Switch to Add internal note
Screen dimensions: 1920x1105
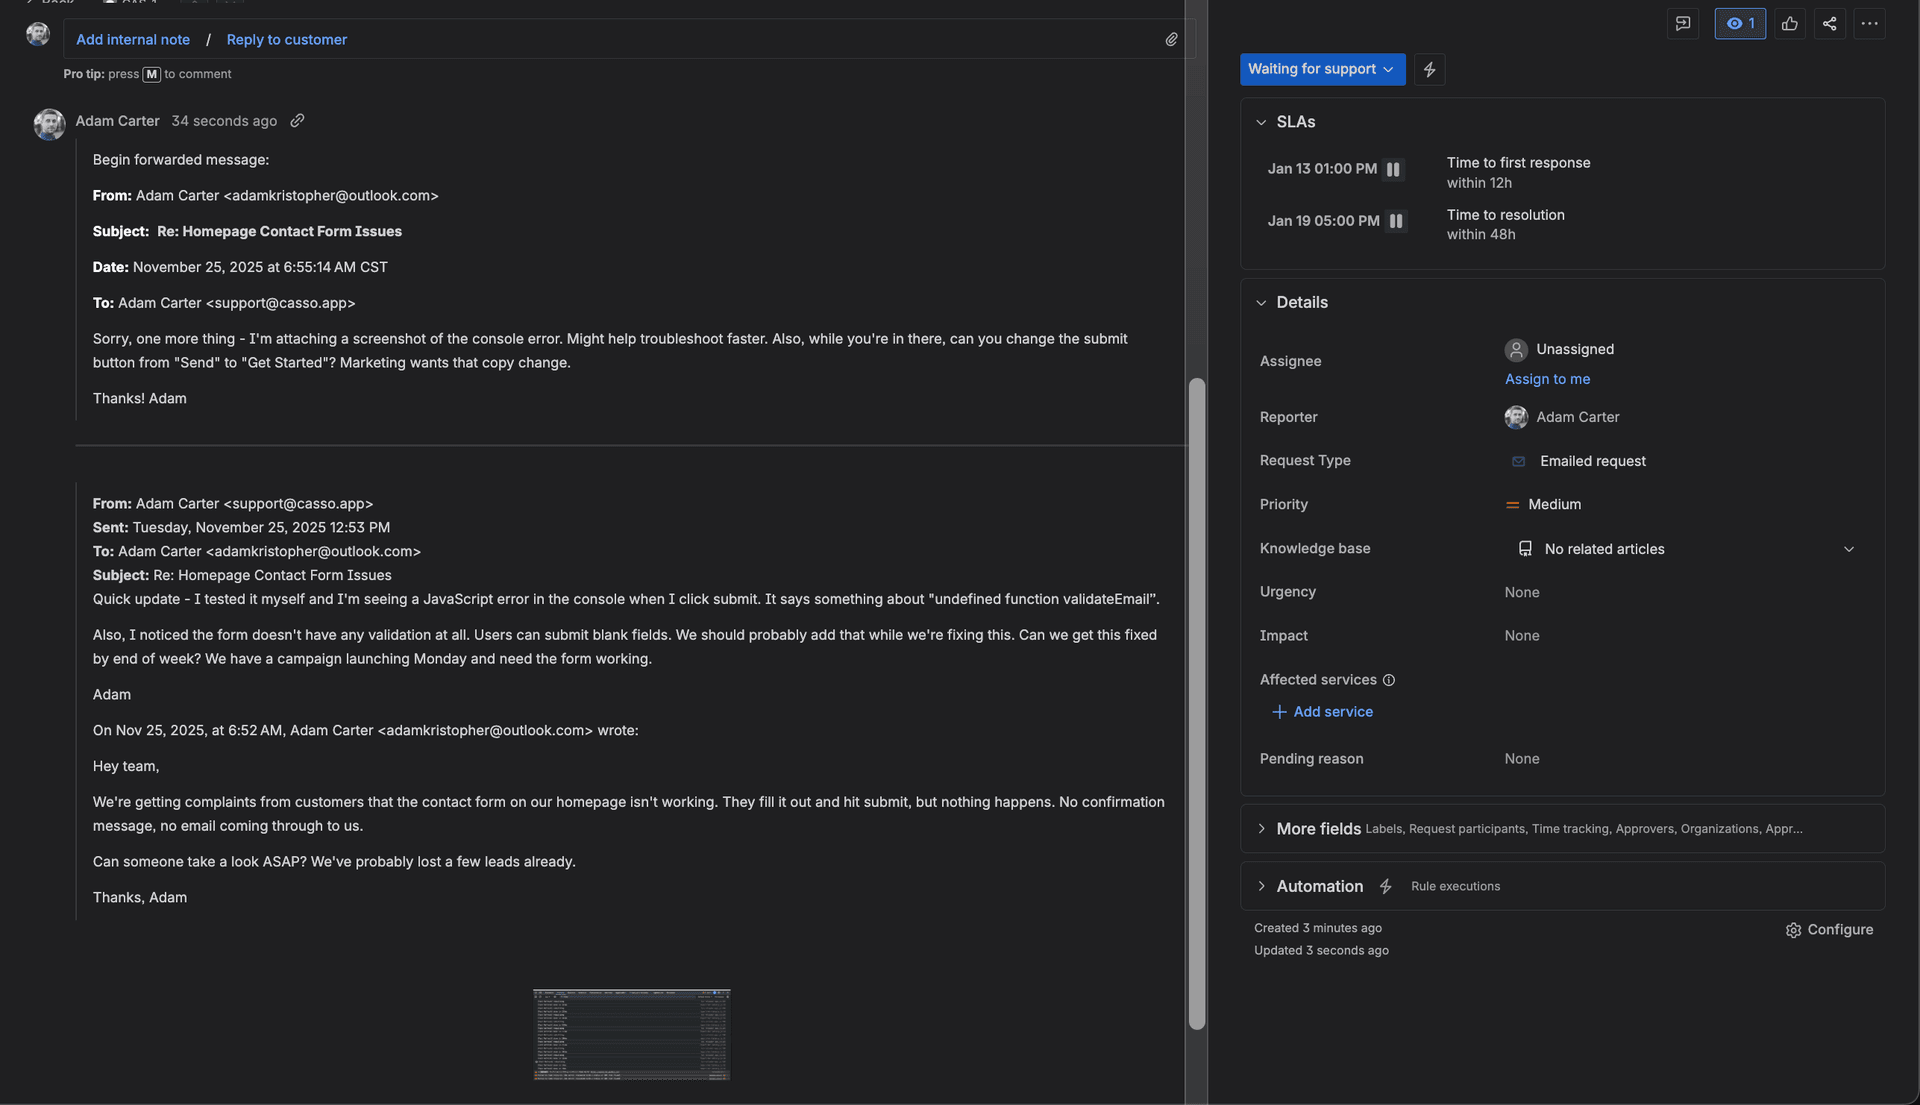point(133,39)
